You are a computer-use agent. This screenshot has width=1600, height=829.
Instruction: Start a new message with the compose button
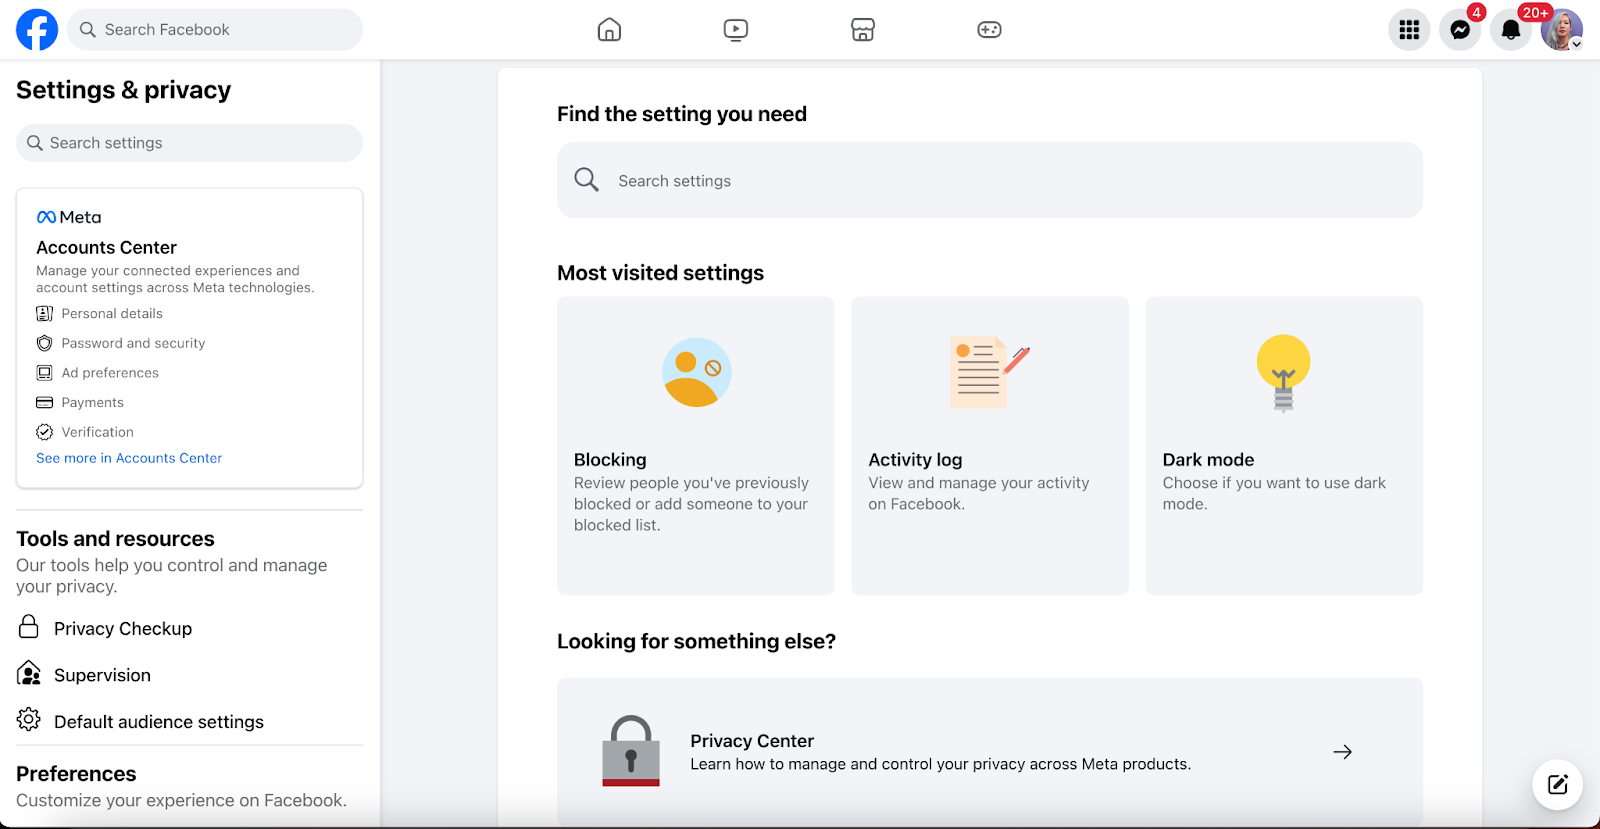pos(1557,784)
